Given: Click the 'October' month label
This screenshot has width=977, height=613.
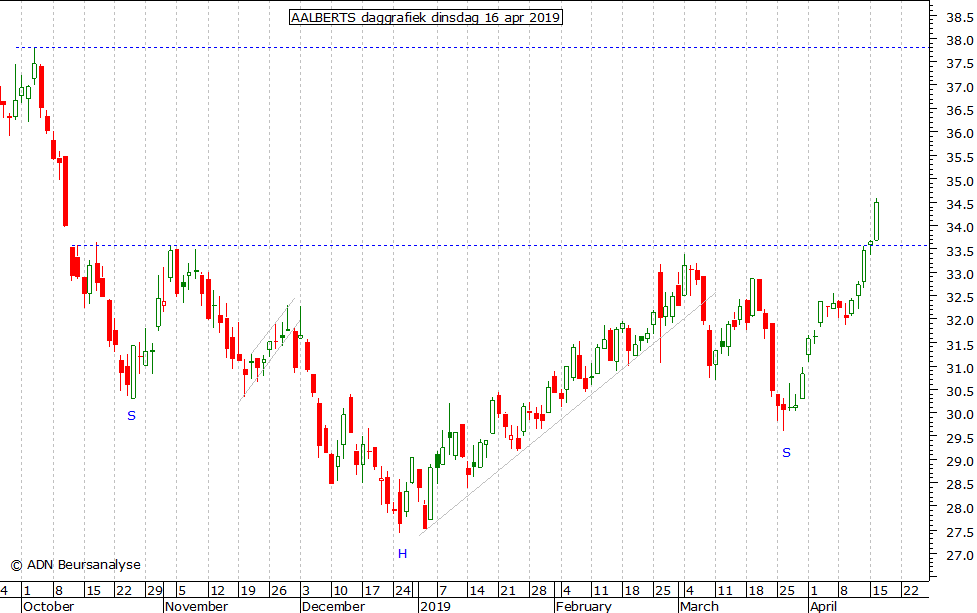Looking at the screenshot, I should coord(48,606).
